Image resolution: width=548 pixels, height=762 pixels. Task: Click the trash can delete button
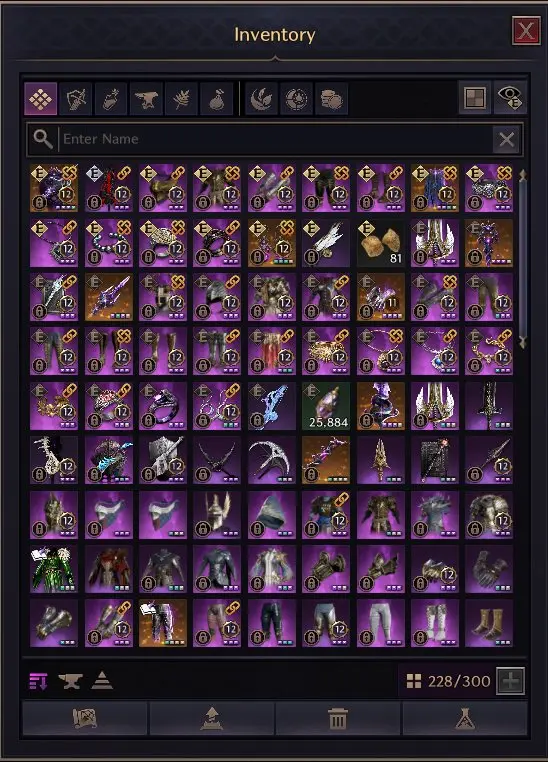pos(338,719)
